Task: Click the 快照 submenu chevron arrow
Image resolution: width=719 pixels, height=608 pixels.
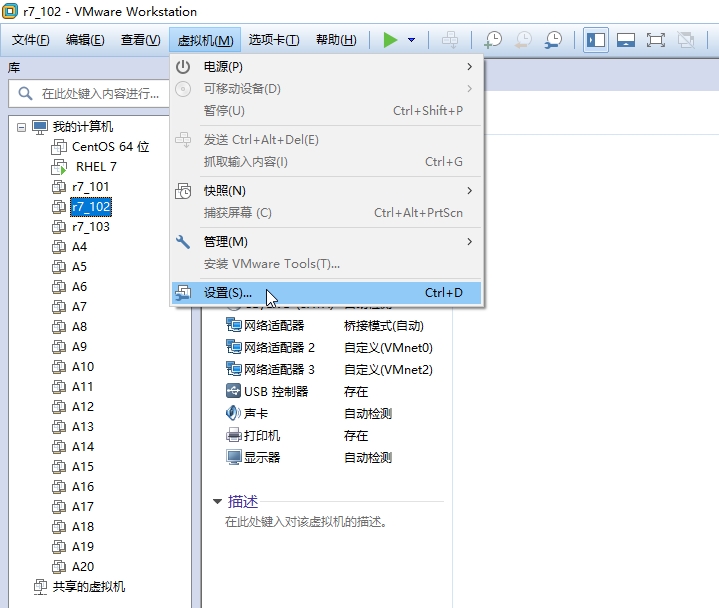Action: tap(469, 191)
